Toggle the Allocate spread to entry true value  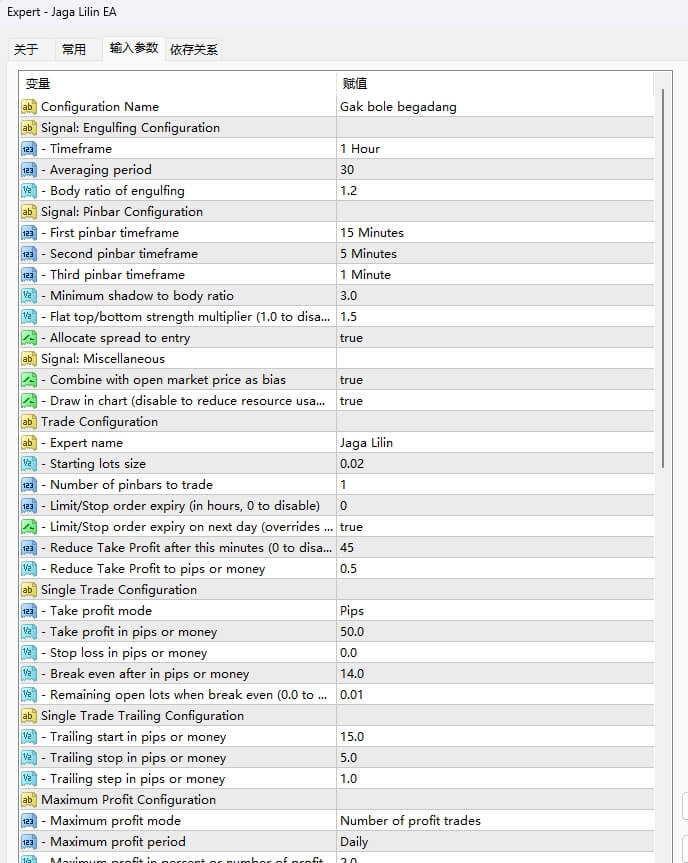pos(351,338)
